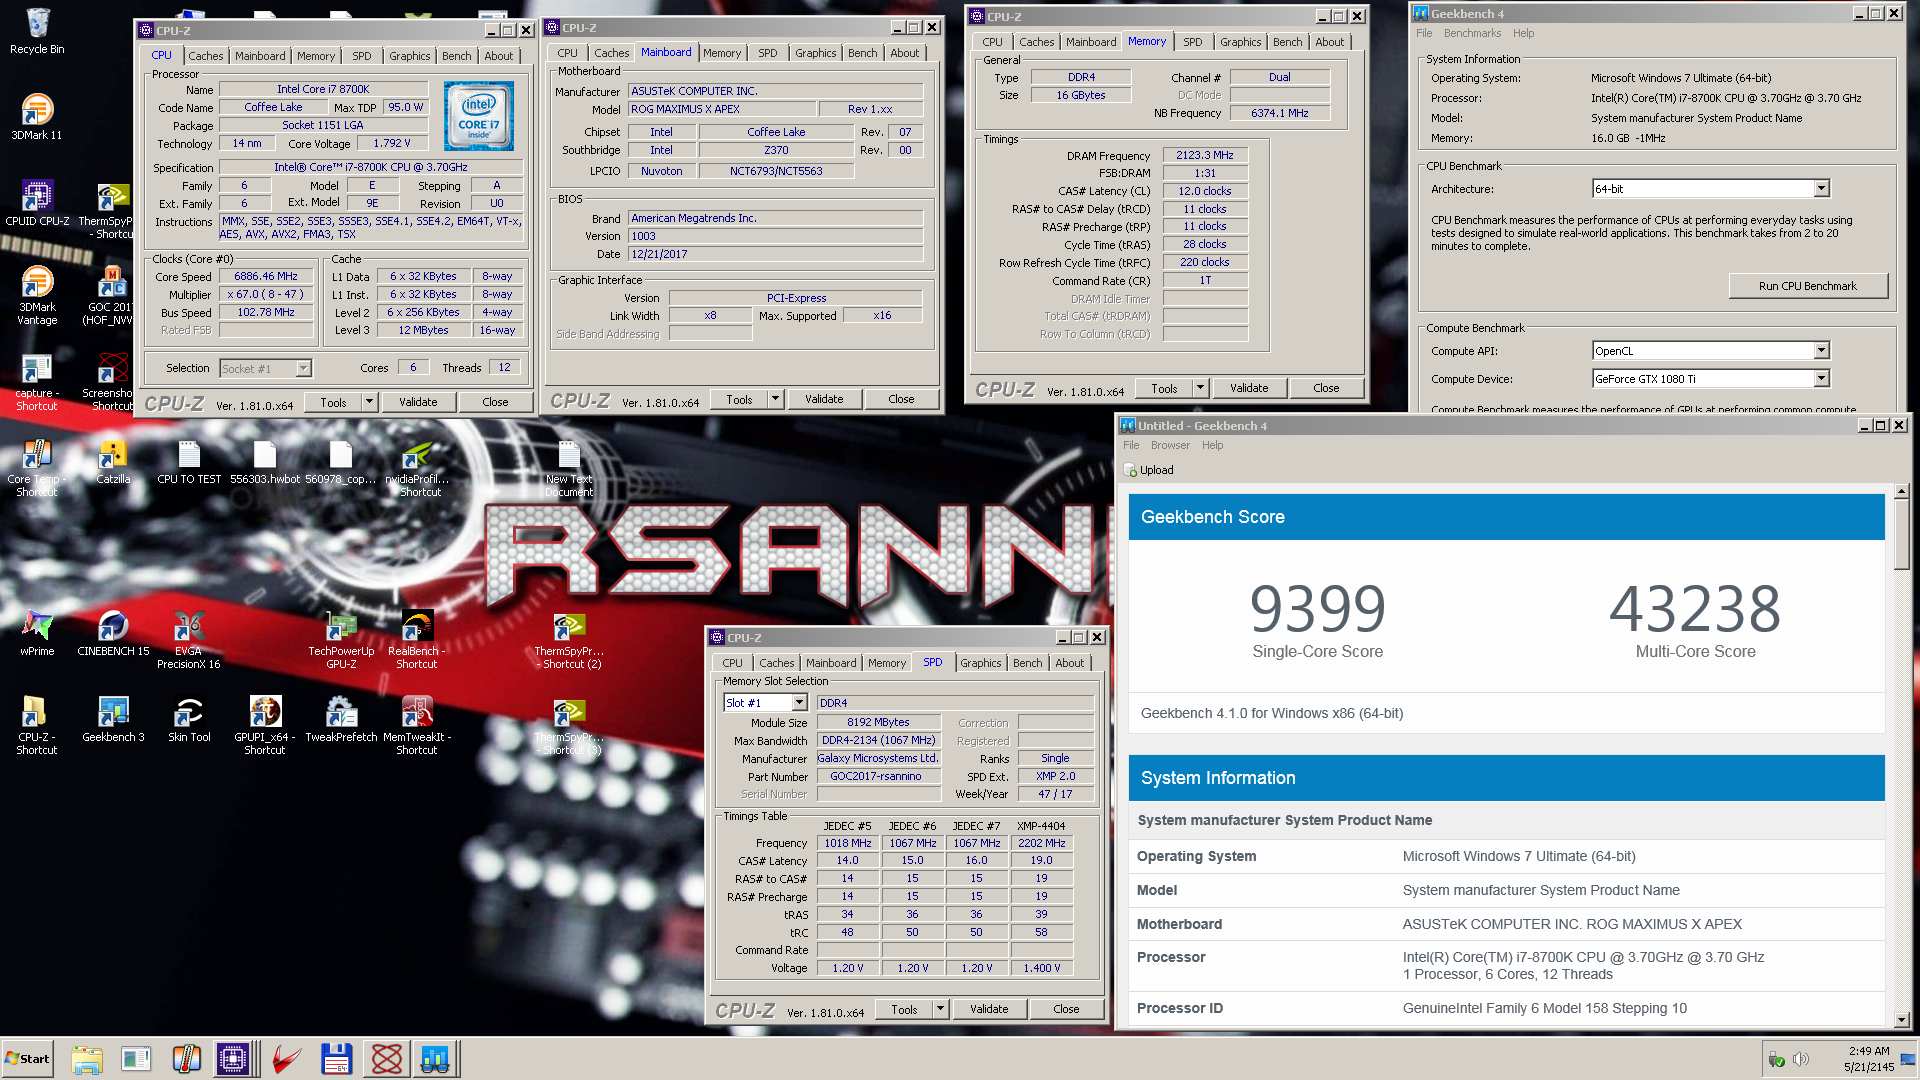Launch EVGA PrecisionX 16 icon
This screenshot has height=1080, width=1920.
(x=189, y=639)
